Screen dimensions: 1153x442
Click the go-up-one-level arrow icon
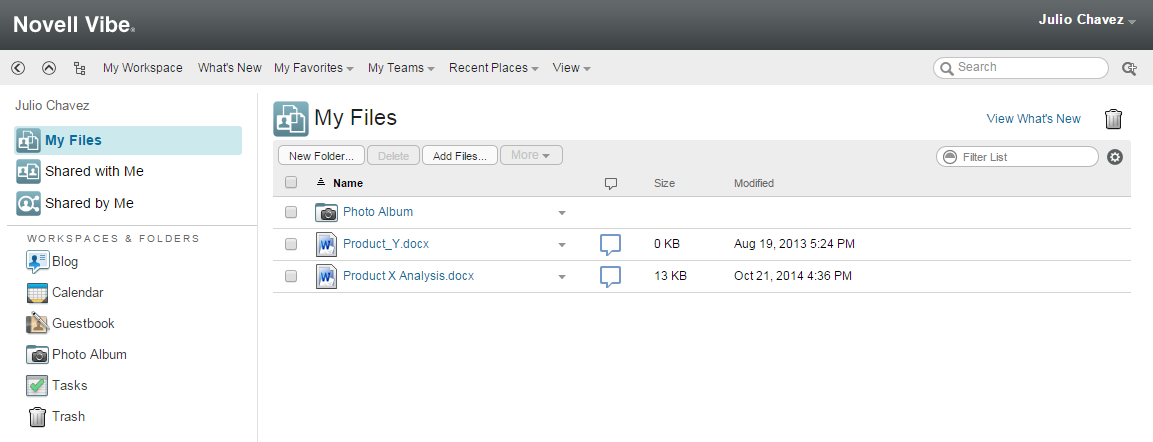pos(49,68)
